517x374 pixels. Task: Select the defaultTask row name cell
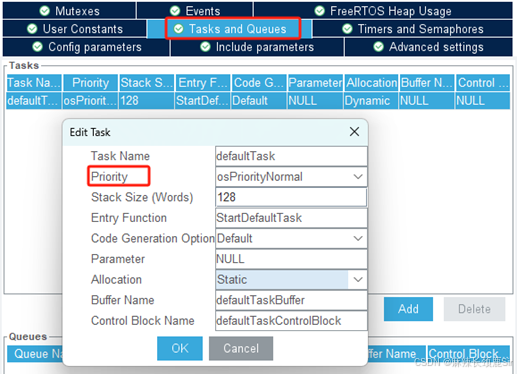(x=34, y=101)
